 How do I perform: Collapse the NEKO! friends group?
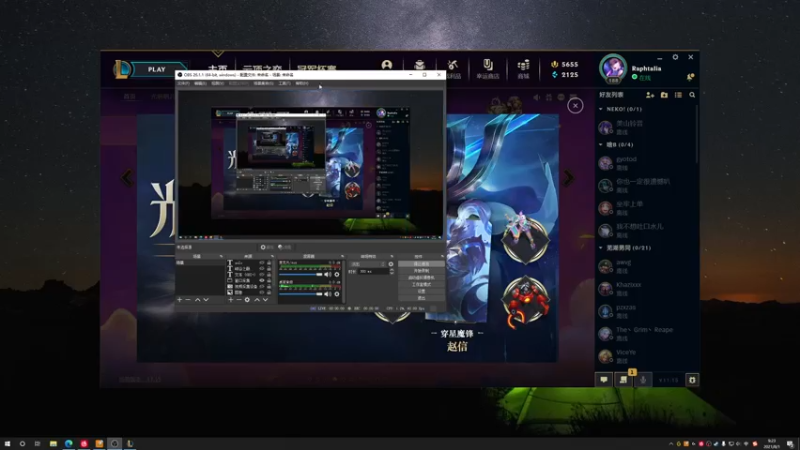pyautogui.click(x=601, y=109)
